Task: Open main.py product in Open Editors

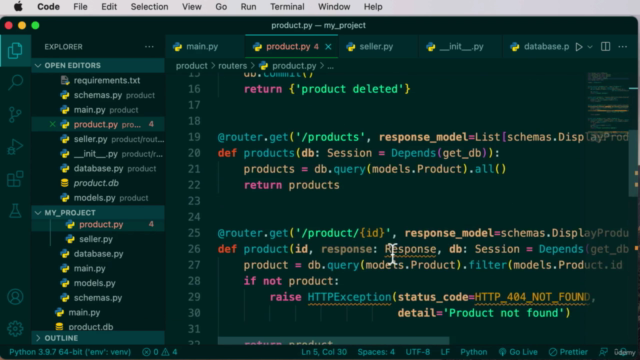Action: click(x=98, y=110)
